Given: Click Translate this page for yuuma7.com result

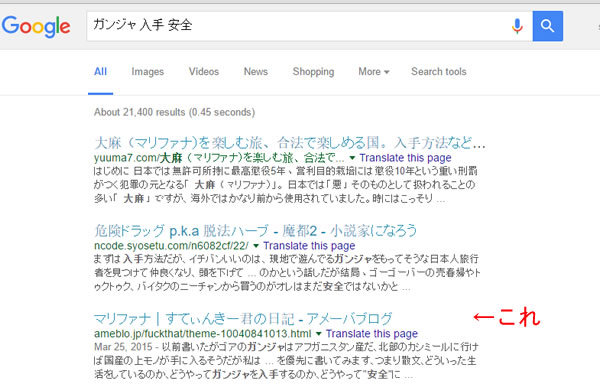Looking at the screenshot, I should pos(405,158).
